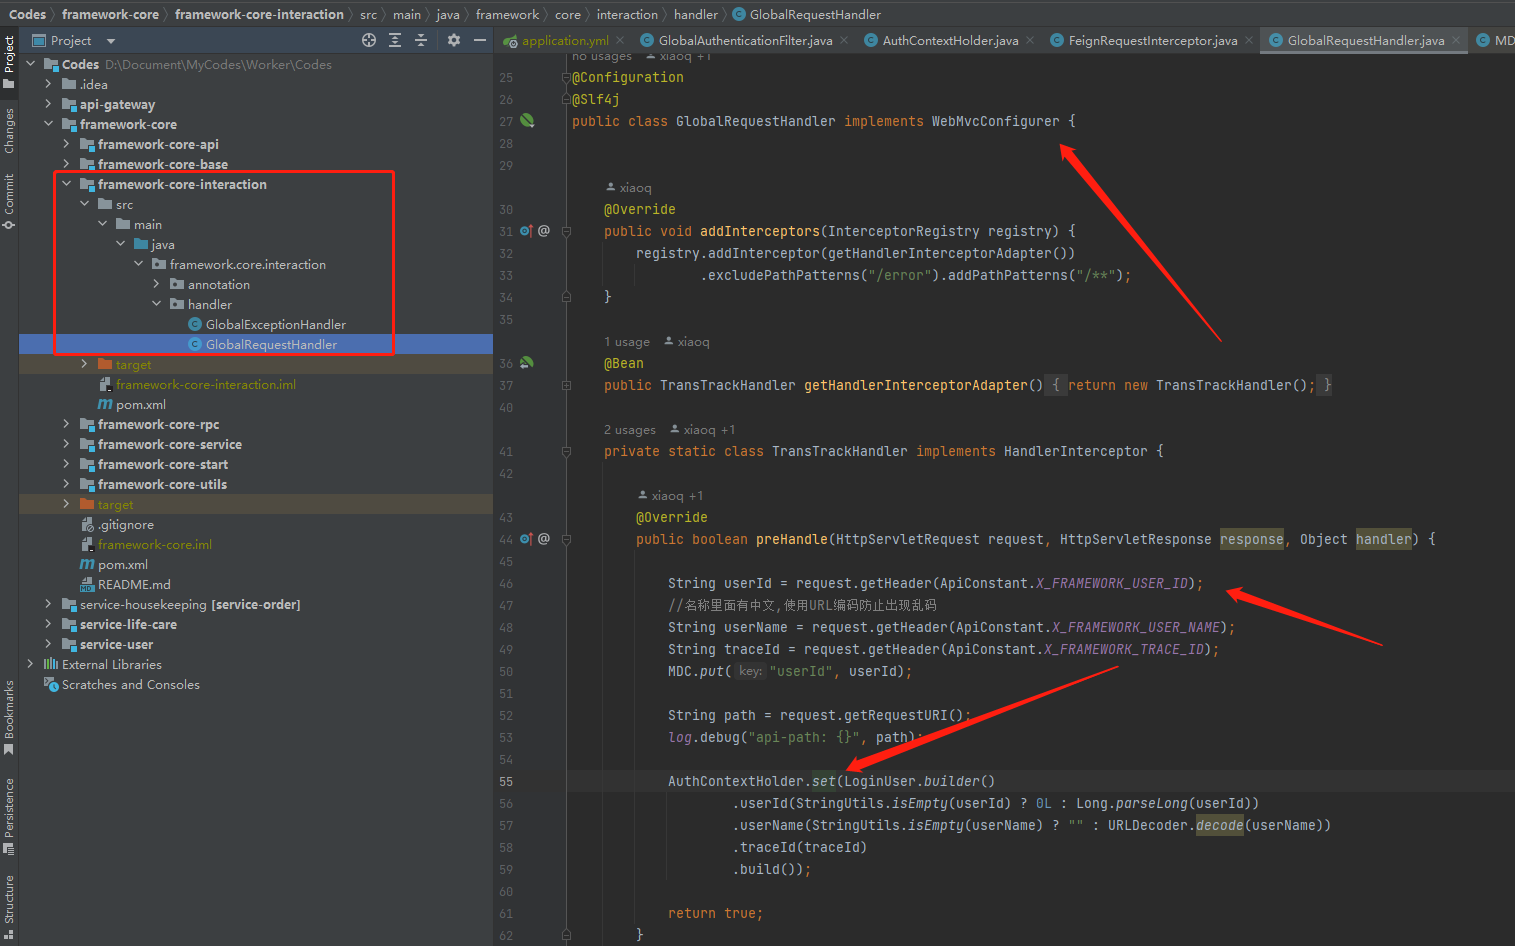Viewport: 1515px width, 946px height.
Task: Click the '1 usage' hint above @Bean
Action: pos(626,342)
